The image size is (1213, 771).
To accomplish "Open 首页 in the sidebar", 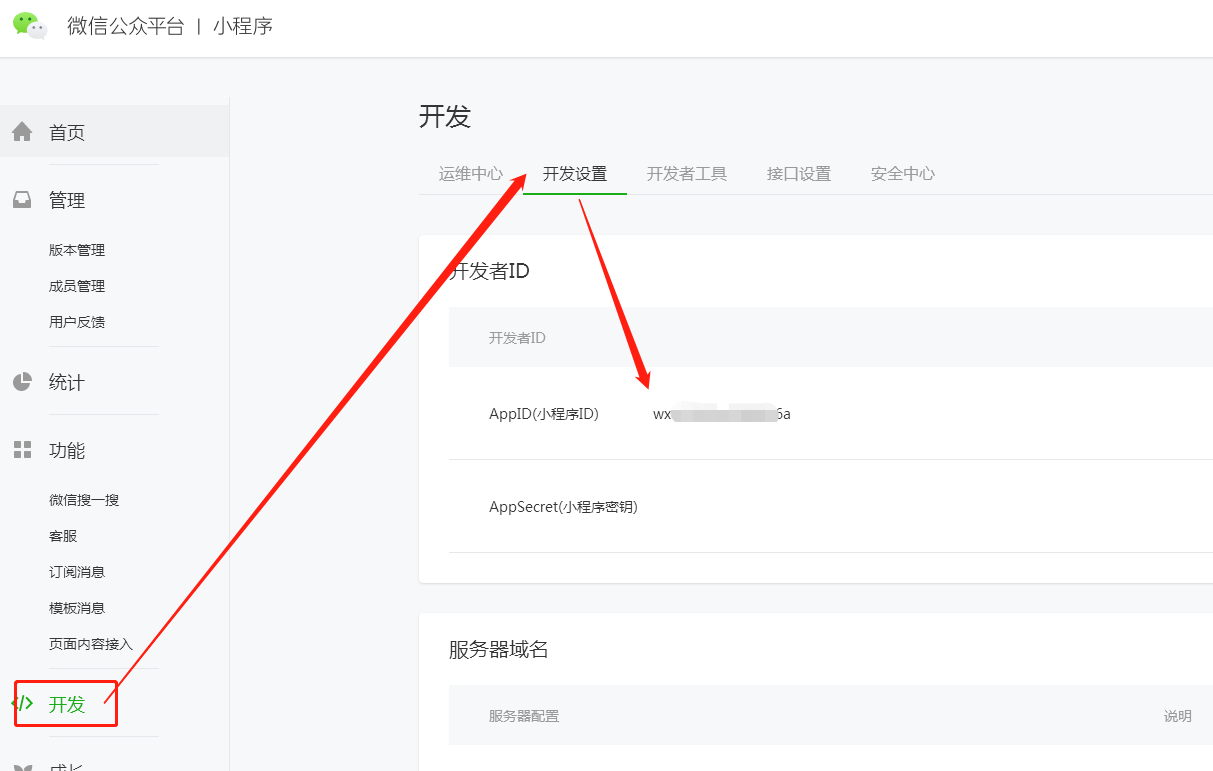I will pyautogui.click(x=67, y=132).
